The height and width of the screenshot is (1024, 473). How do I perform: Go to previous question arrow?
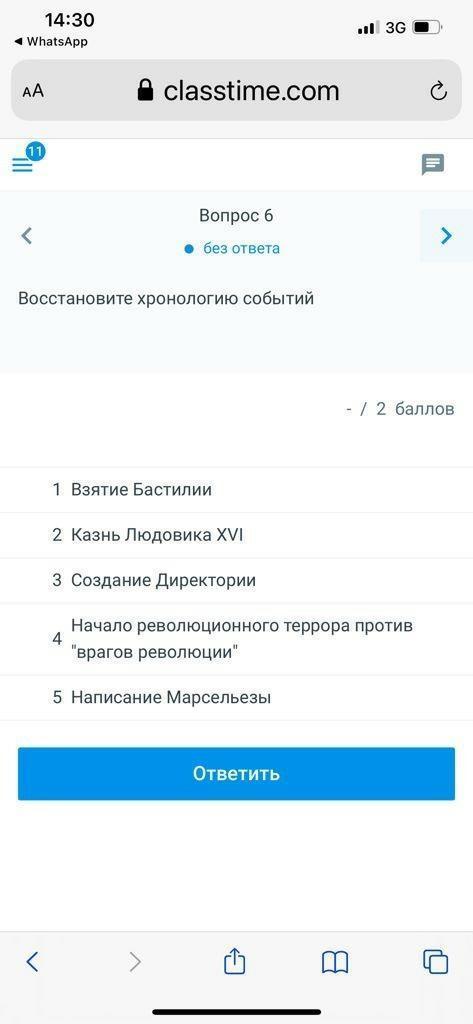click(27, 236)
